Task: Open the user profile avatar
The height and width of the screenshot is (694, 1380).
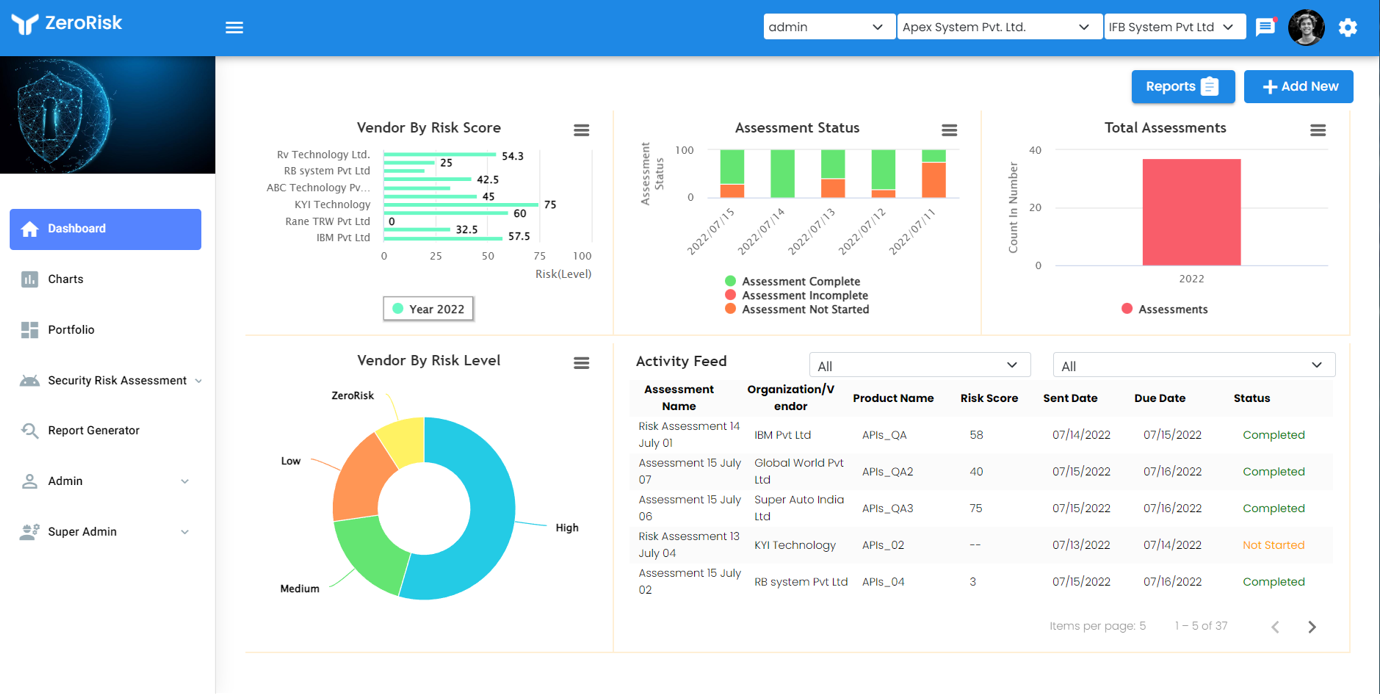Action: pos(1306,27)
